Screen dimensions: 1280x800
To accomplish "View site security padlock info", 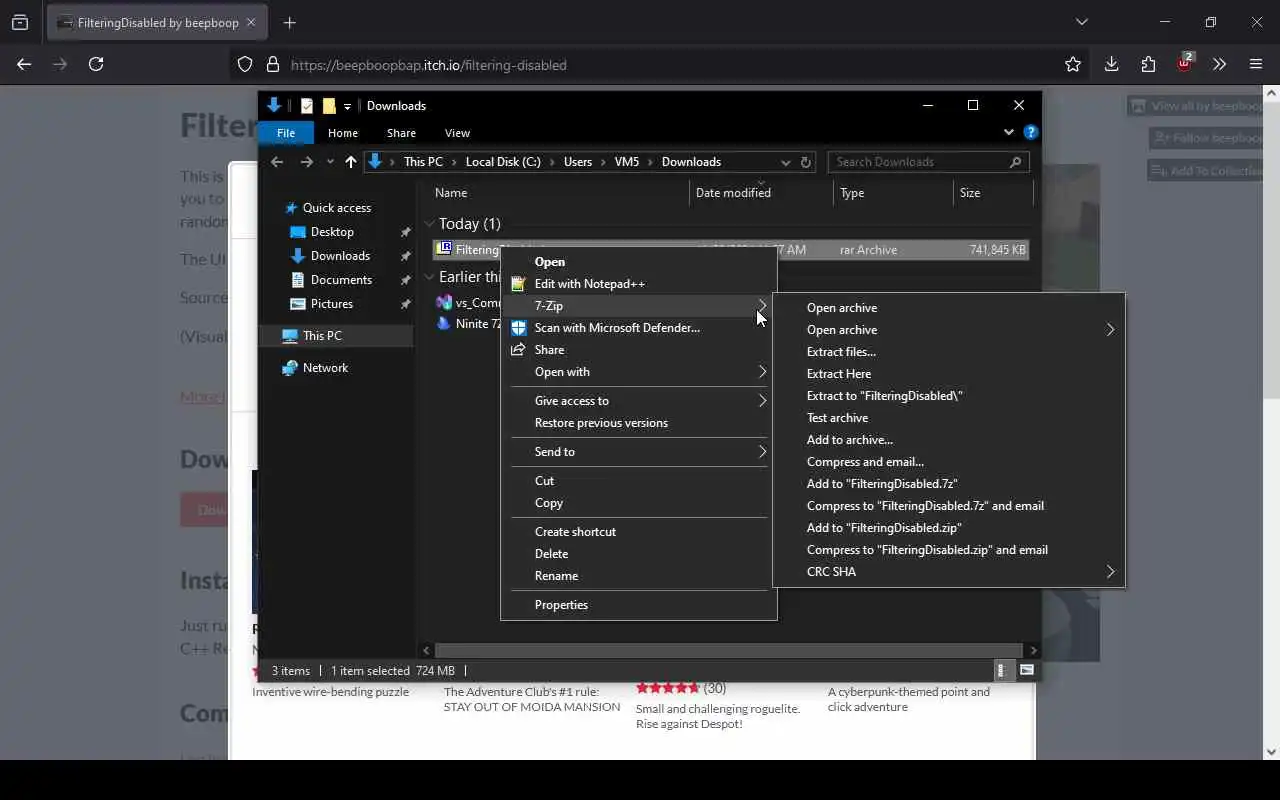I will click(272, 64).
